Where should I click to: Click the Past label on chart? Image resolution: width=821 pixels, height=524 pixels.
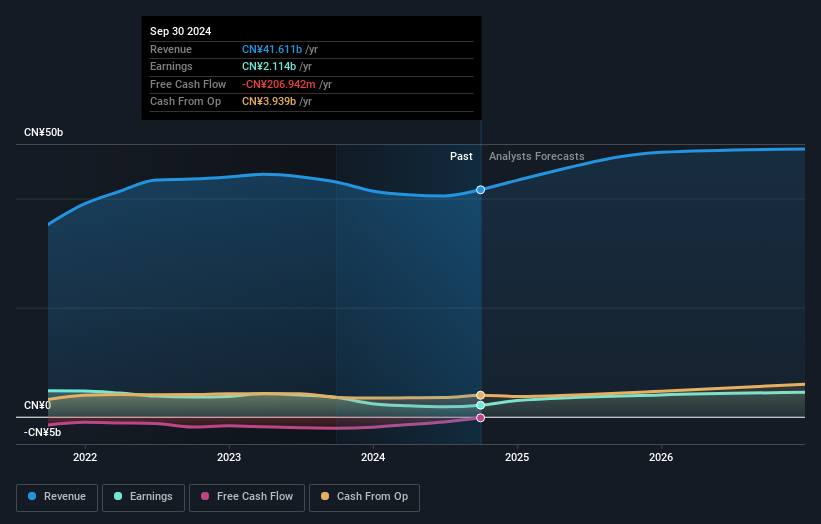461,156
